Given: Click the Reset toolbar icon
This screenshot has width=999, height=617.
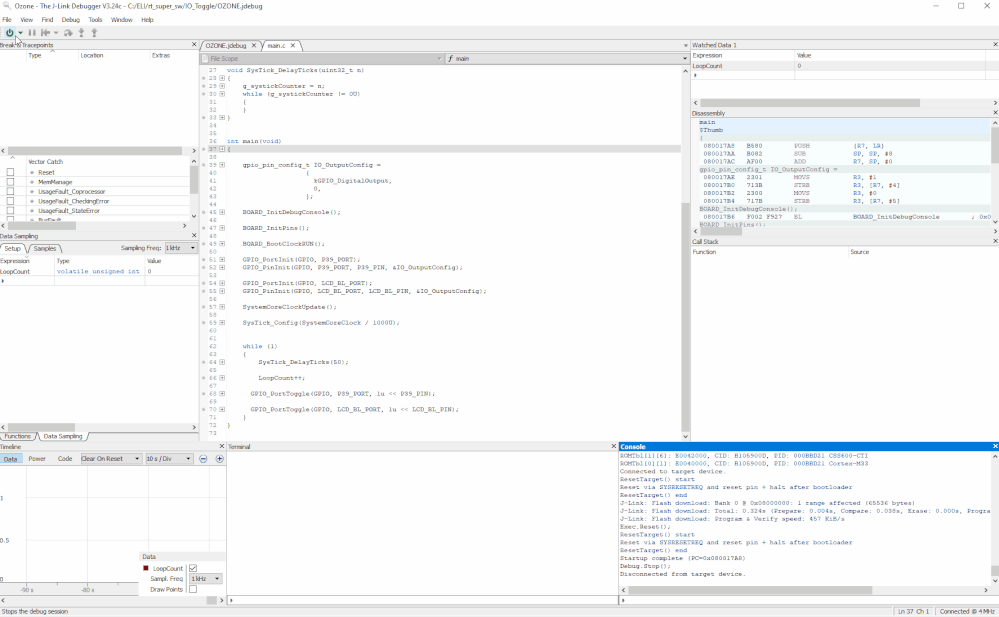Looking at the screenshot, I should pyautogui.click(x=45, y=33).
